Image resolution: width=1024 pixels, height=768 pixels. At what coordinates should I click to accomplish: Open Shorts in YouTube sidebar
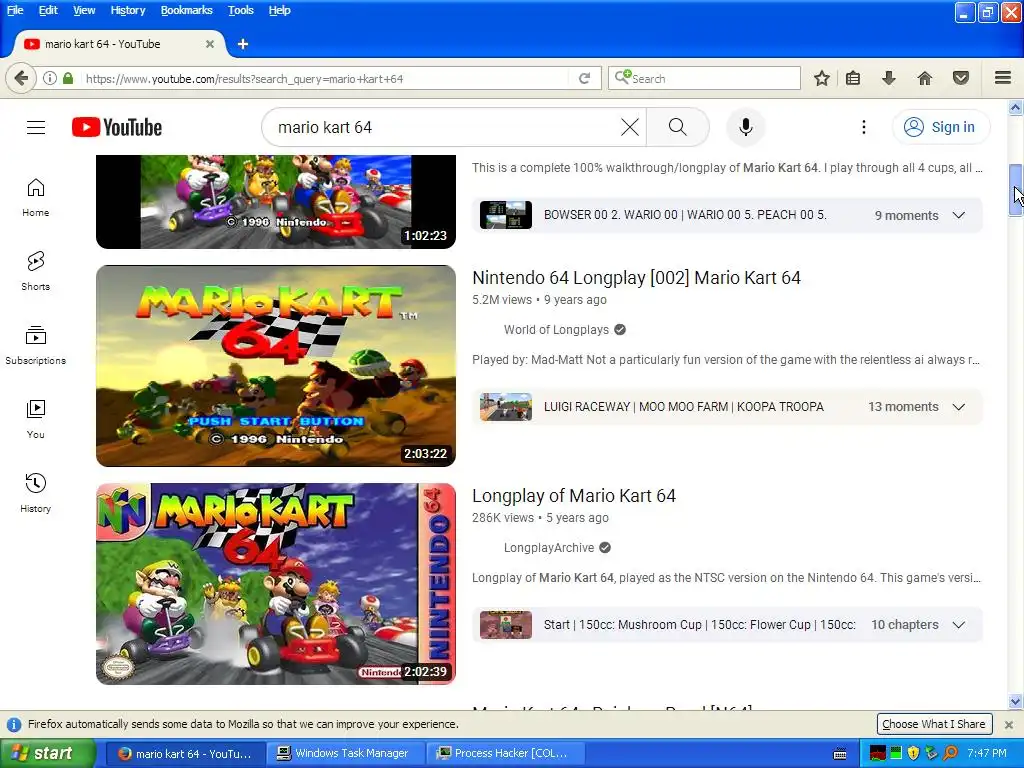point(35,272)
